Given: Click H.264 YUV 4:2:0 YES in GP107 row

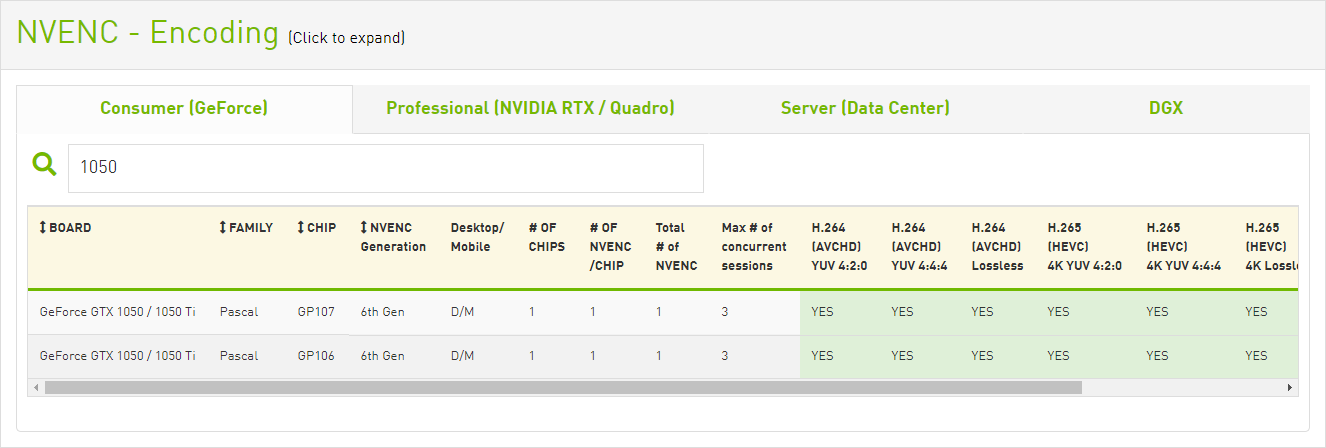Looking at the screenshot, I should point(822,312).
